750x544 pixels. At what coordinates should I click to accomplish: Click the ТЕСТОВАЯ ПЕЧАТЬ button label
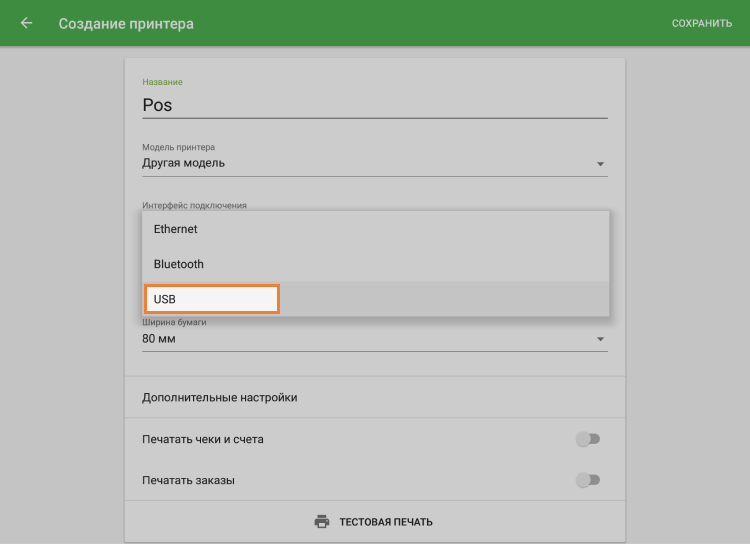point(385,522)
